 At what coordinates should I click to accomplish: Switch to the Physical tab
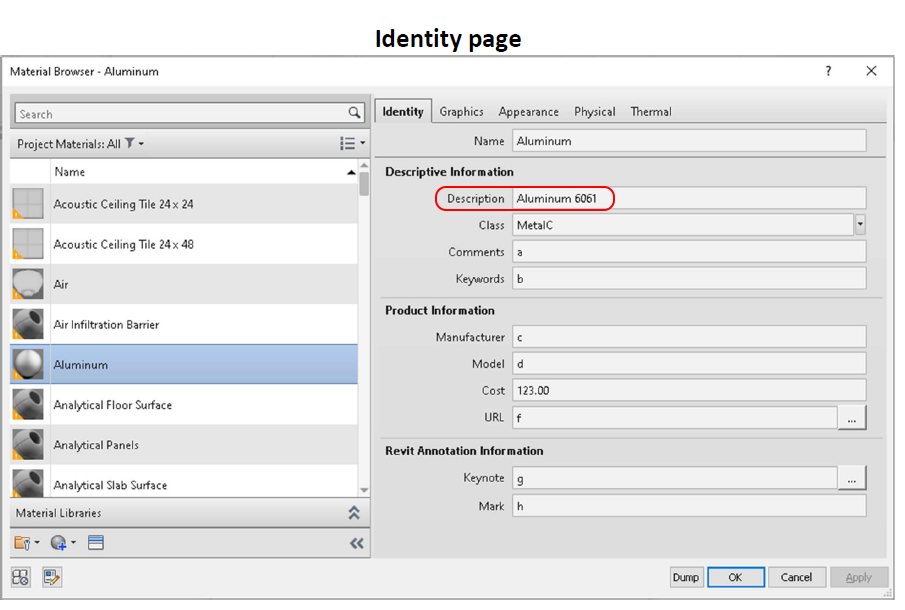coord(594,111)
